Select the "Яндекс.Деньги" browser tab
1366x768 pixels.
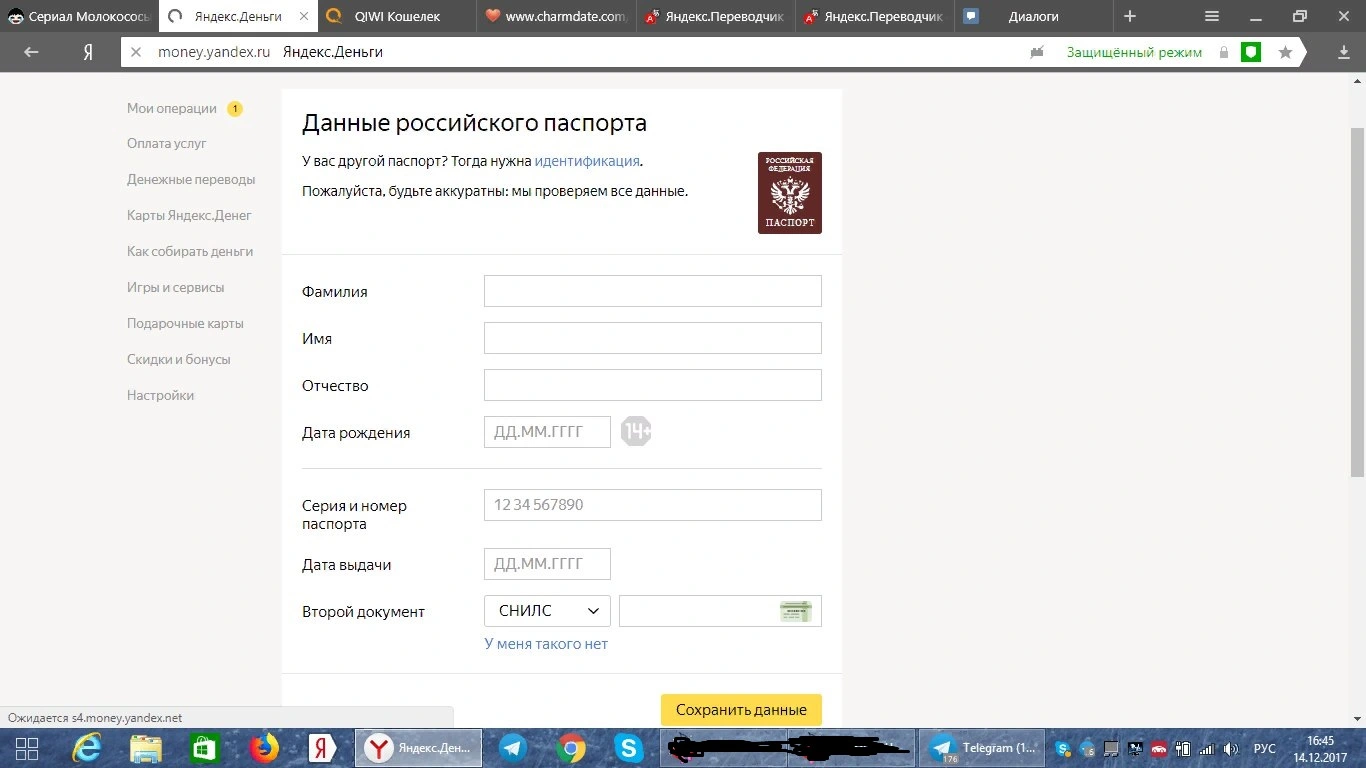point(238,16)
